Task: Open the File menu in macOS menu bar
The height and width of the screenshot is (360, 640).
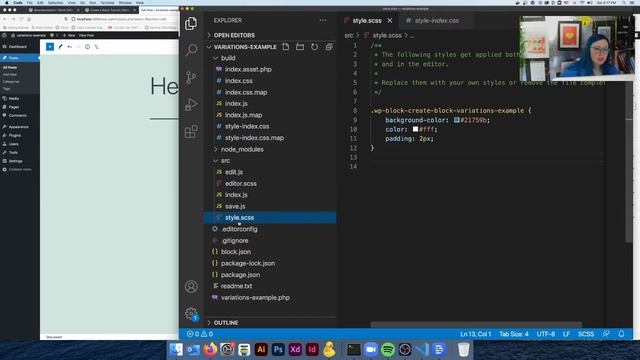Action: 29,2
